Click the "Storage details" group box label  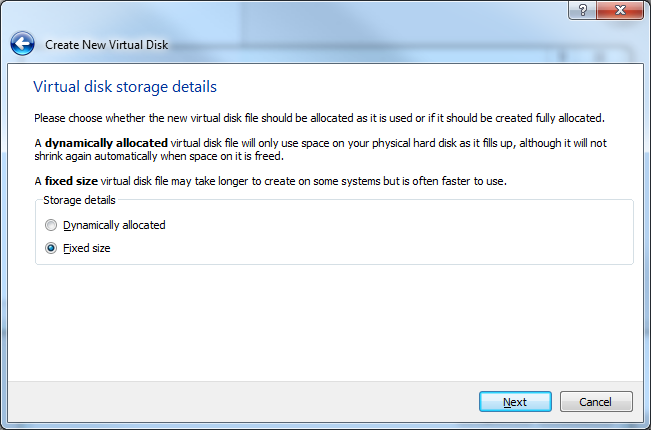(x=79, y=200)
